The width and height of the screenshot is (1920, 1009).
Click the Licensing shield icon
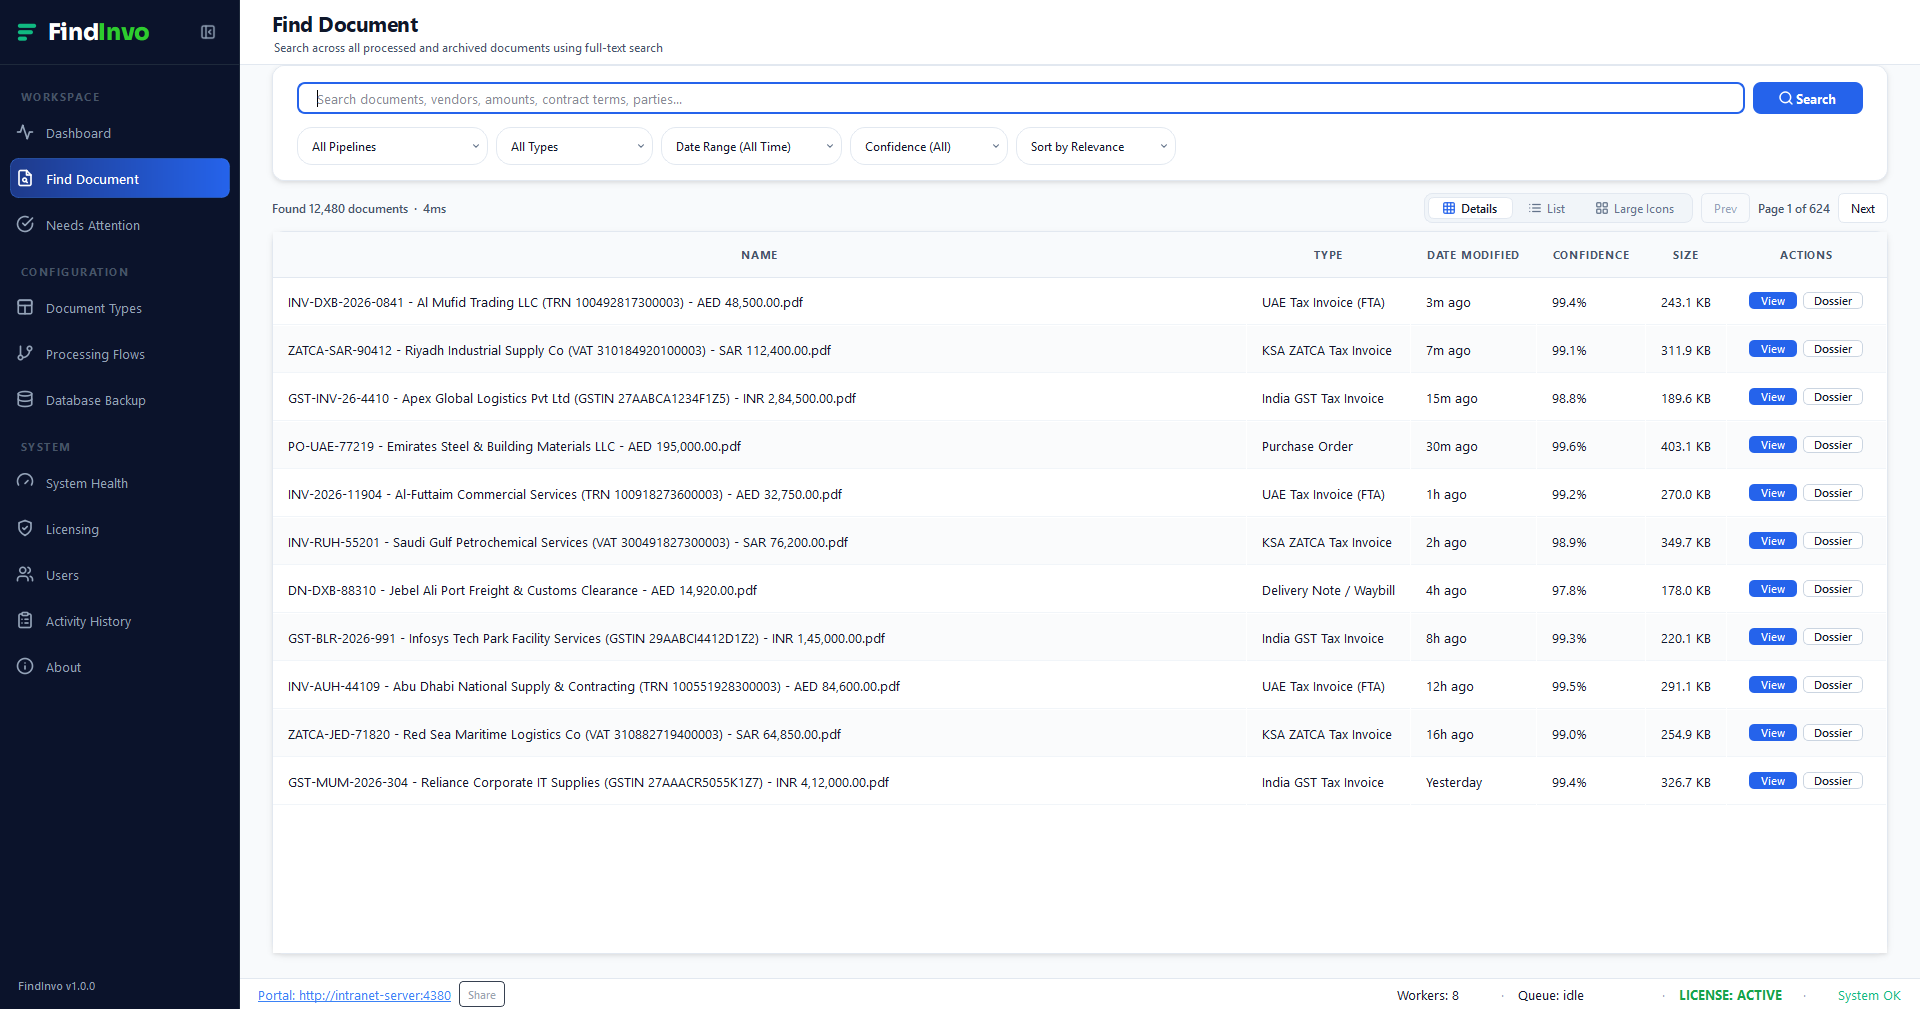pyautogui.click(x=25, y=528)
